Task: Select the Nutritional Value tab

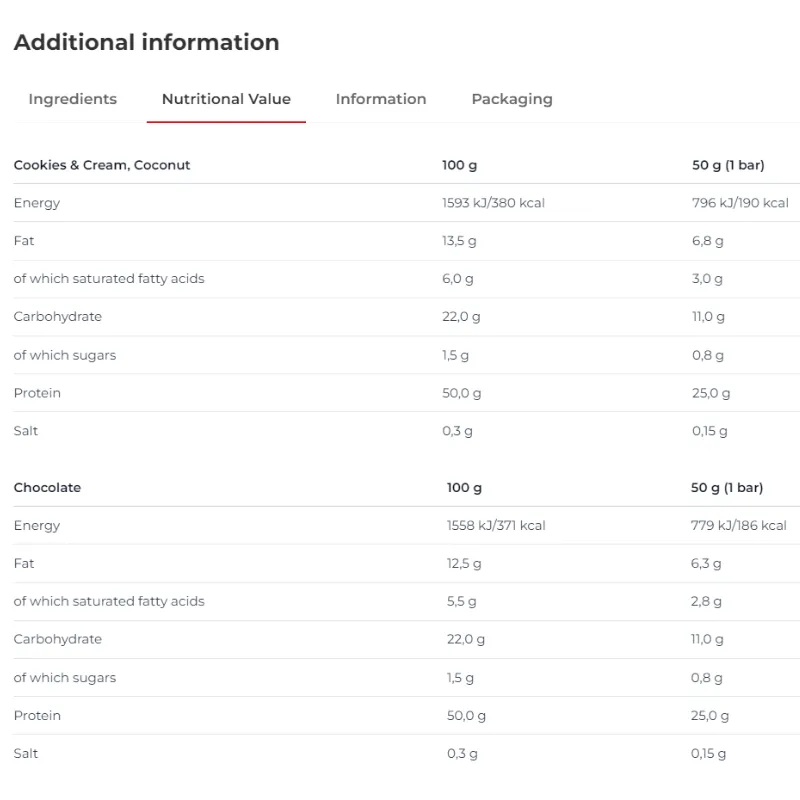Action: click(x=226, y=99)
